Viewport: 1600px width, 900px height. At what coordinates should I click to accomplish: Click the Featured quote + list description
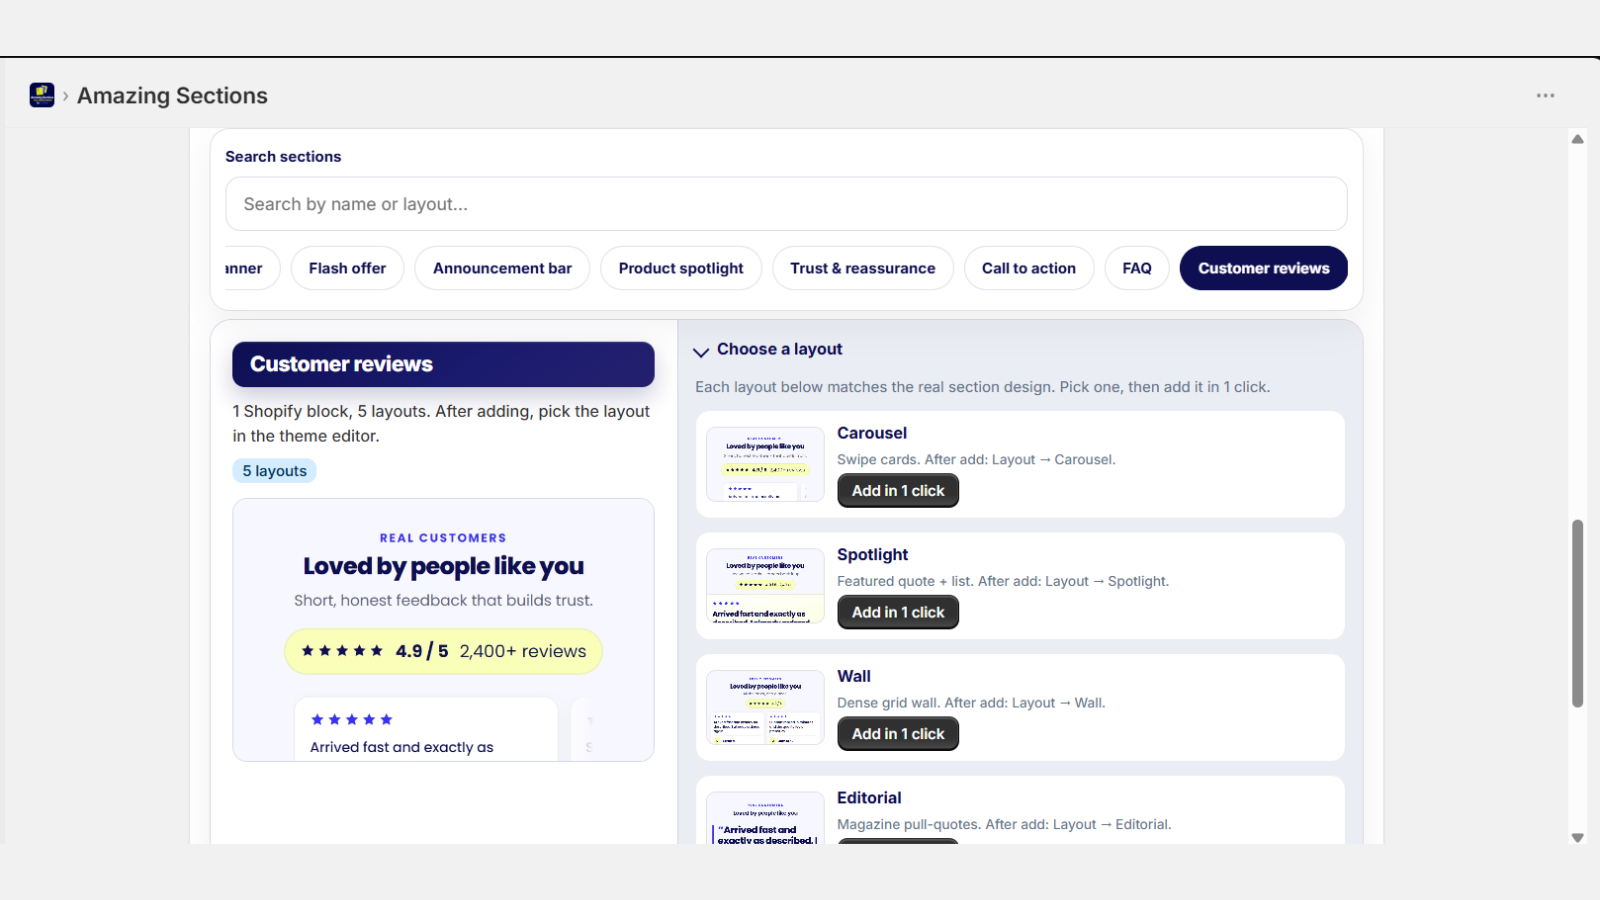tap(1003, 581)
